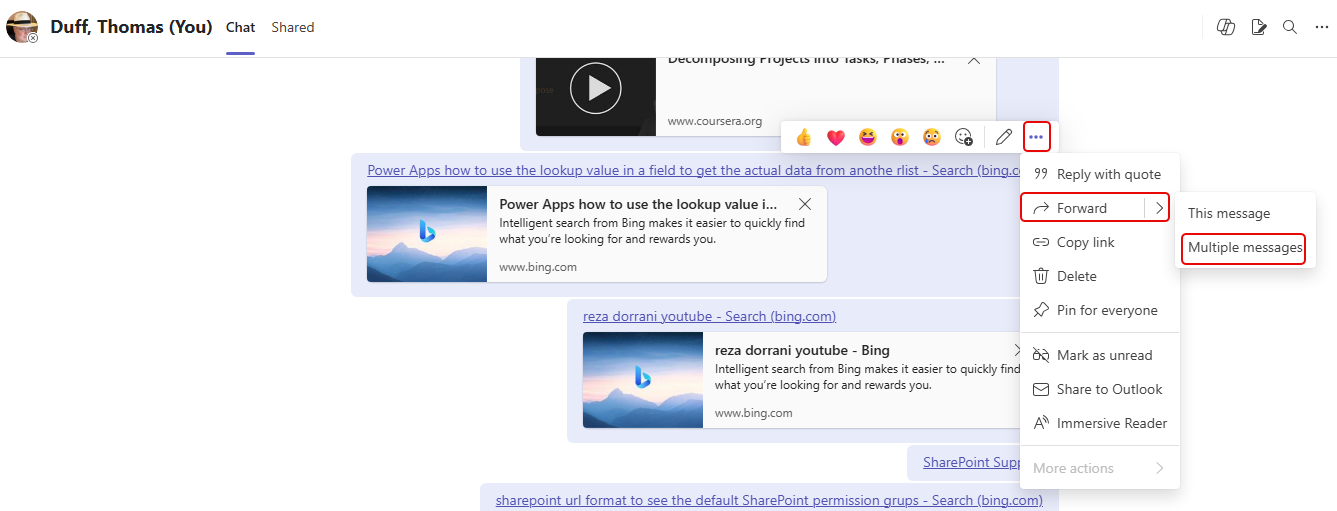The width and height of the screenshot is (1337, 511).
Task: React with the surprised face emoji
Action: point(899,137)
